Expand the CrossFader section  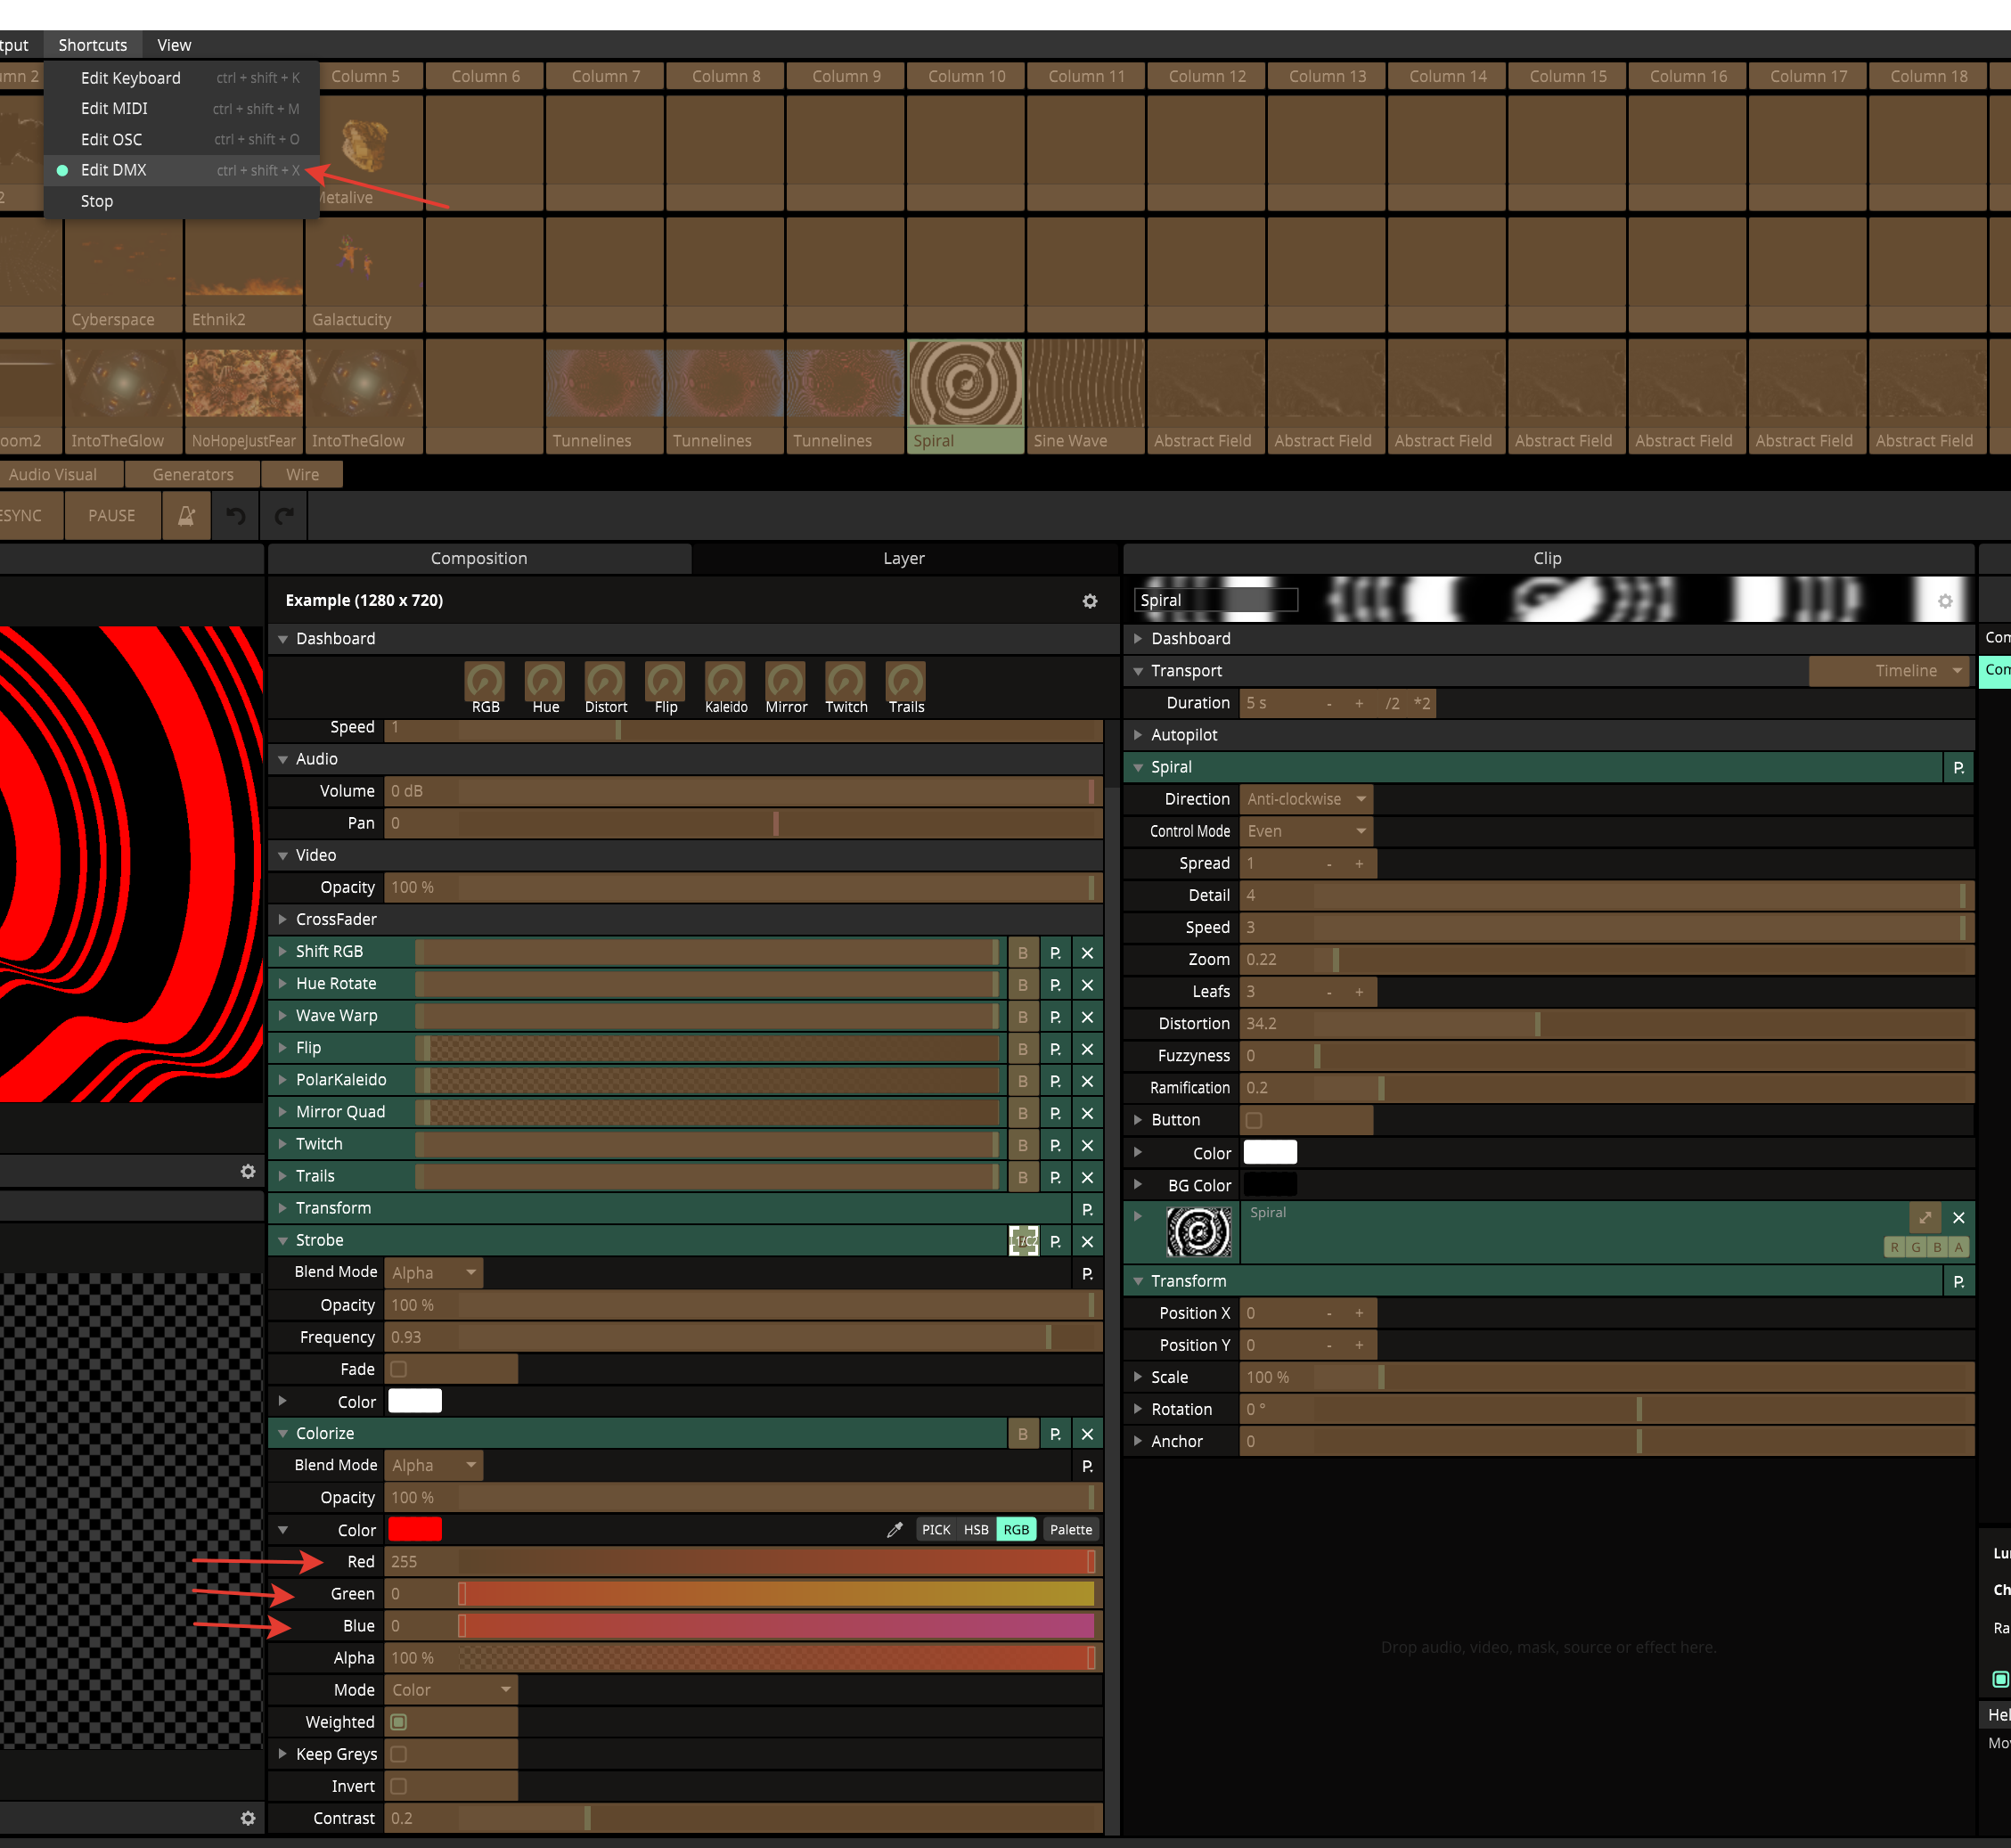(x=283, y=919)
